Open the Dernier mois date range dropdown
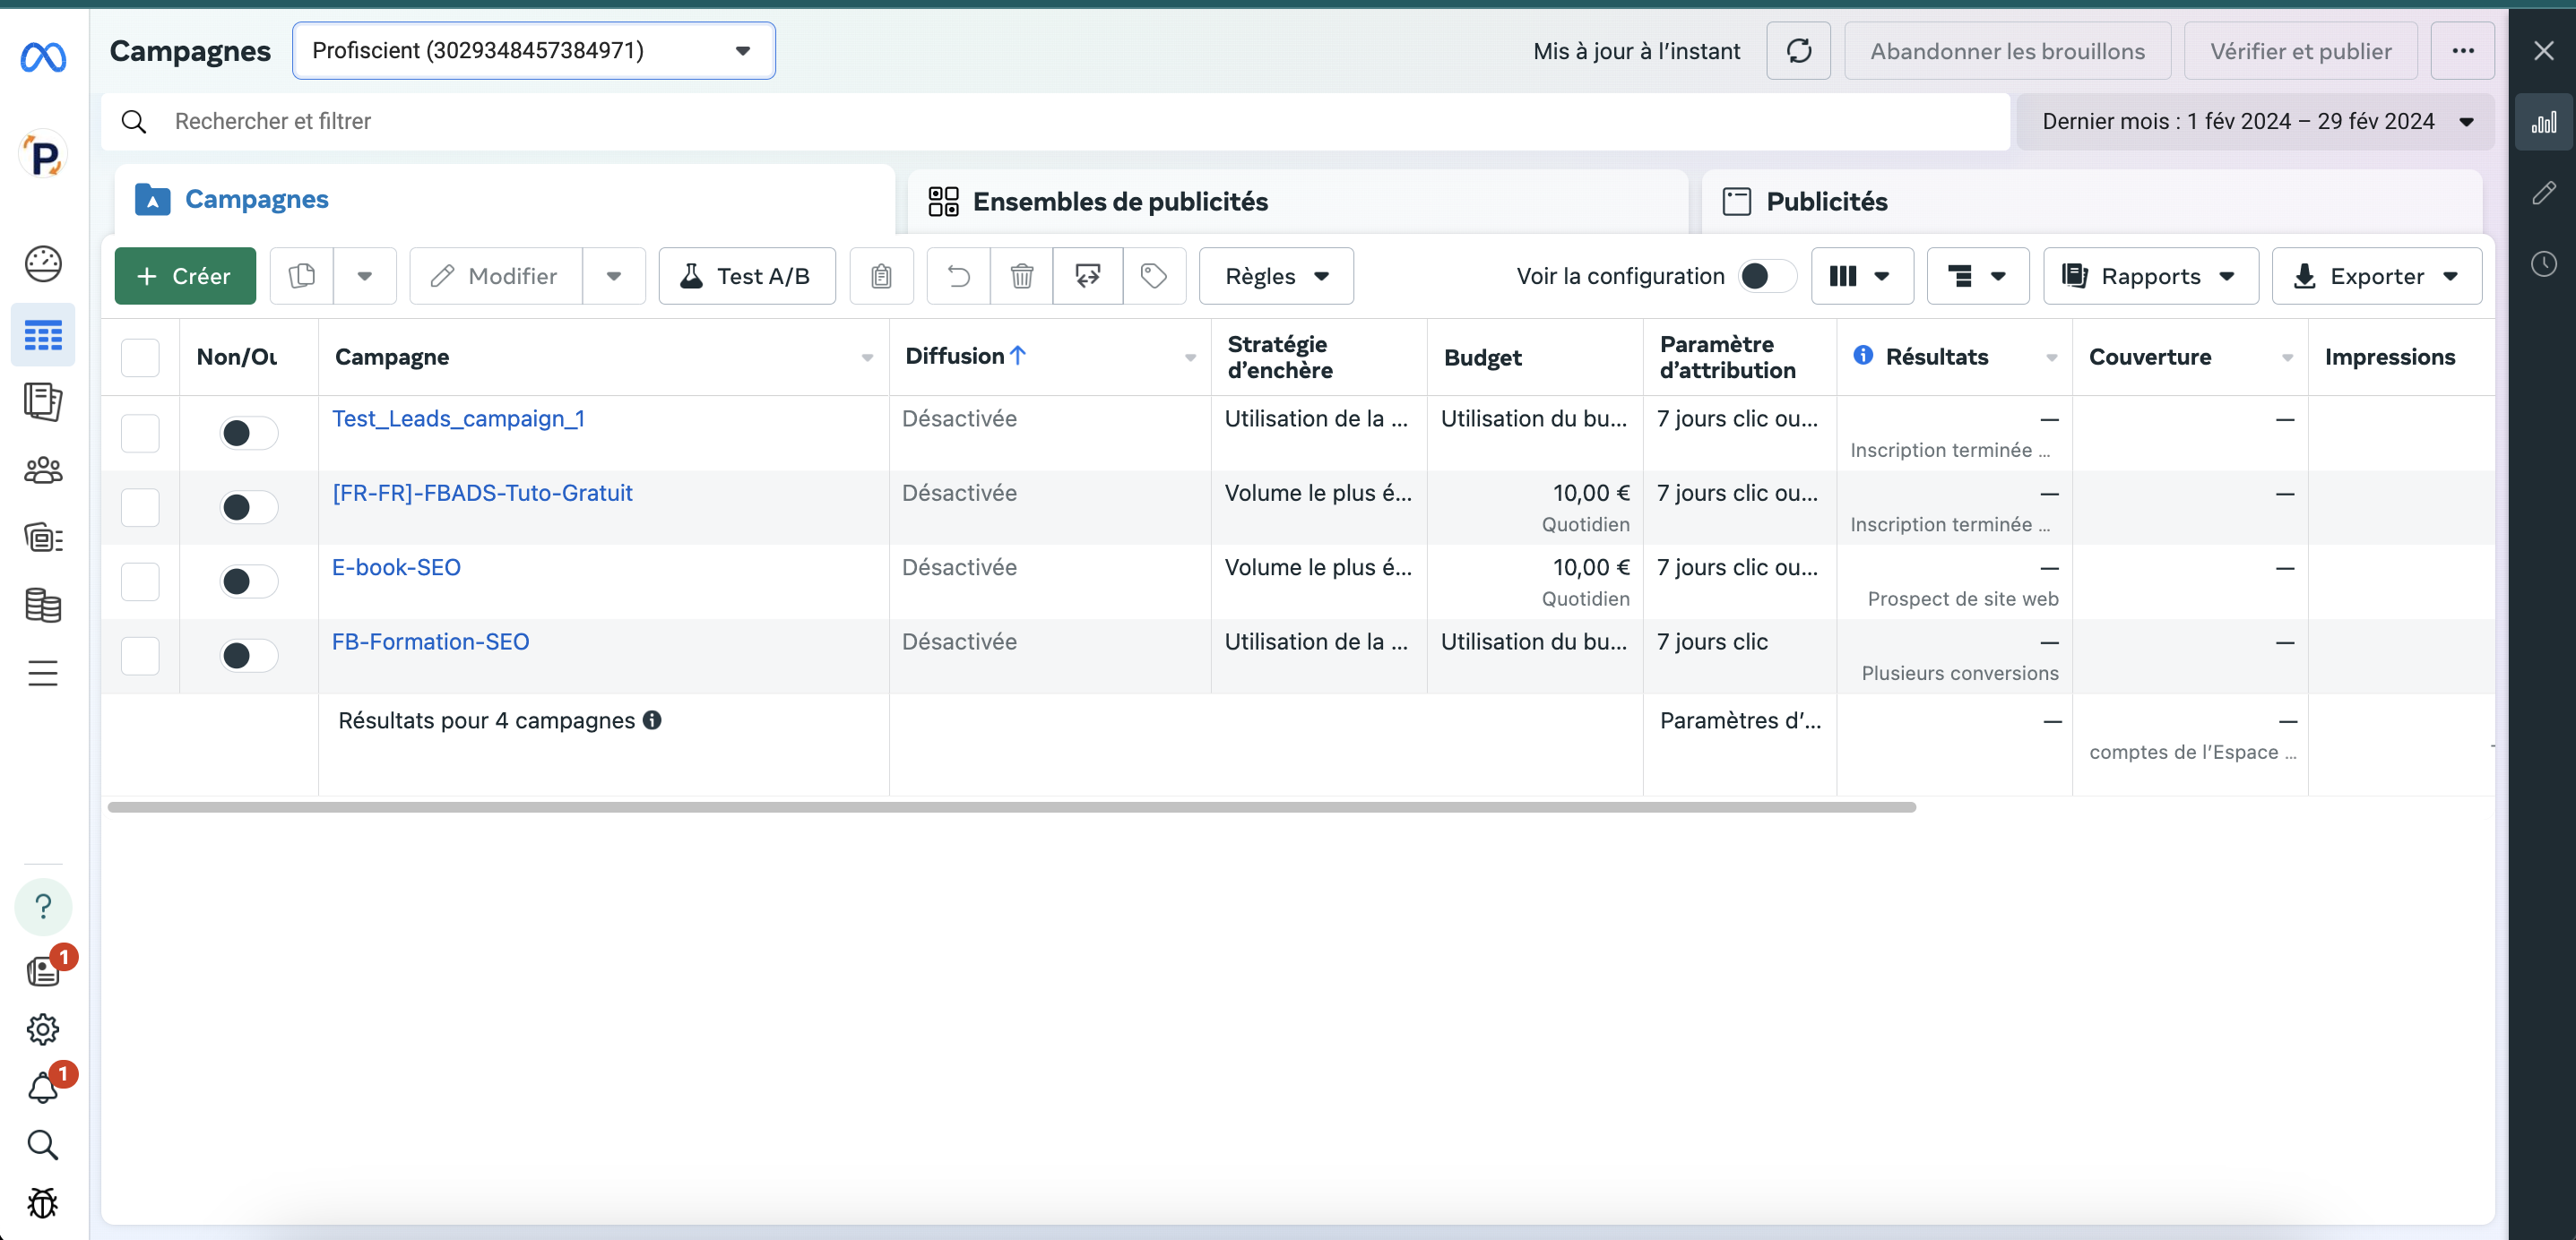This screenshot has width=2576, height=1240. tap(2255, 122)
